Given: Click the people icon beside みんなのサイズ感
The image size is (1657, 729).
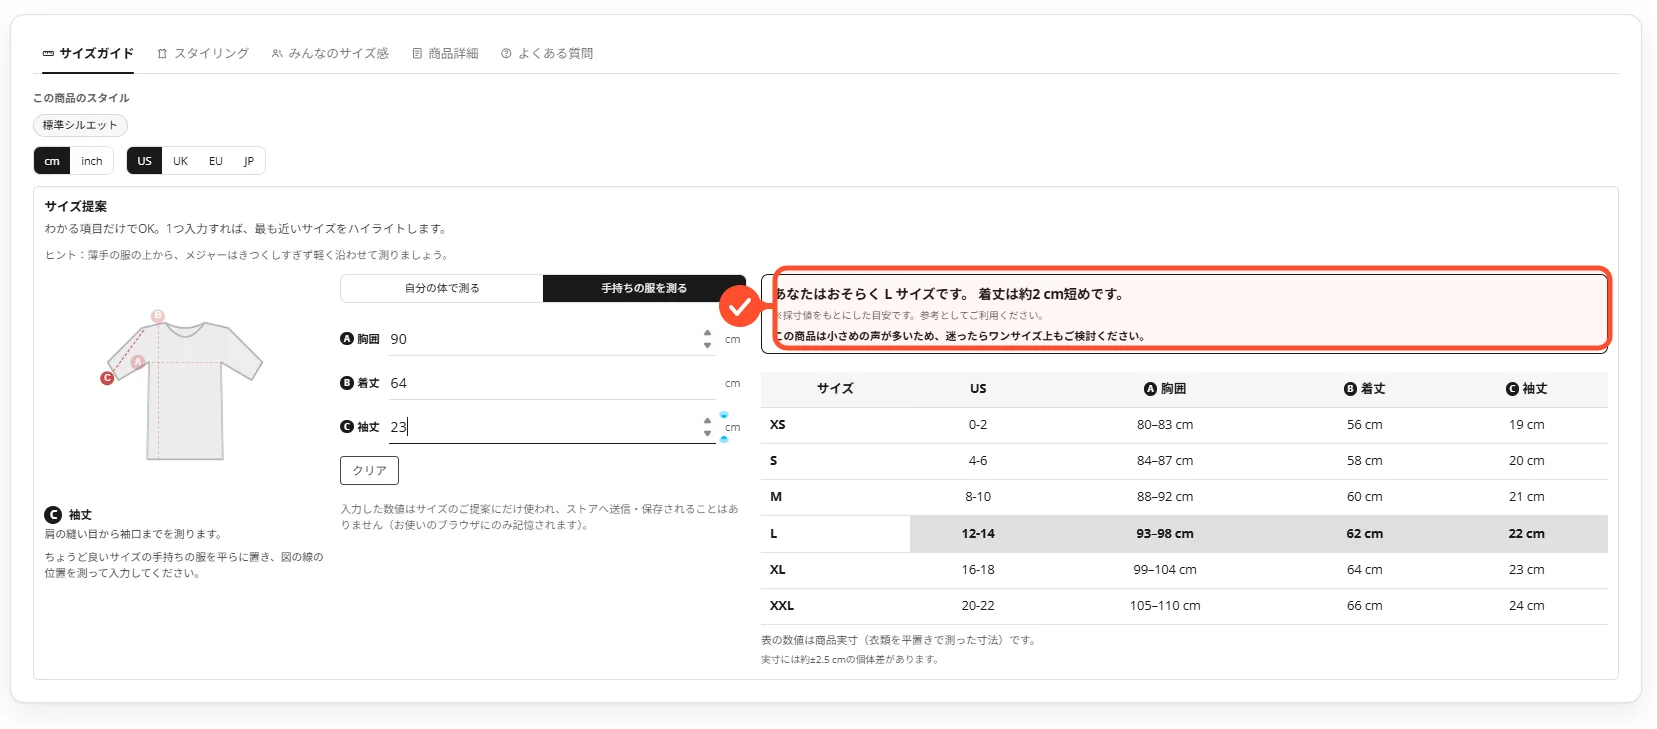Looking at the screenshot, I should 277,54.
